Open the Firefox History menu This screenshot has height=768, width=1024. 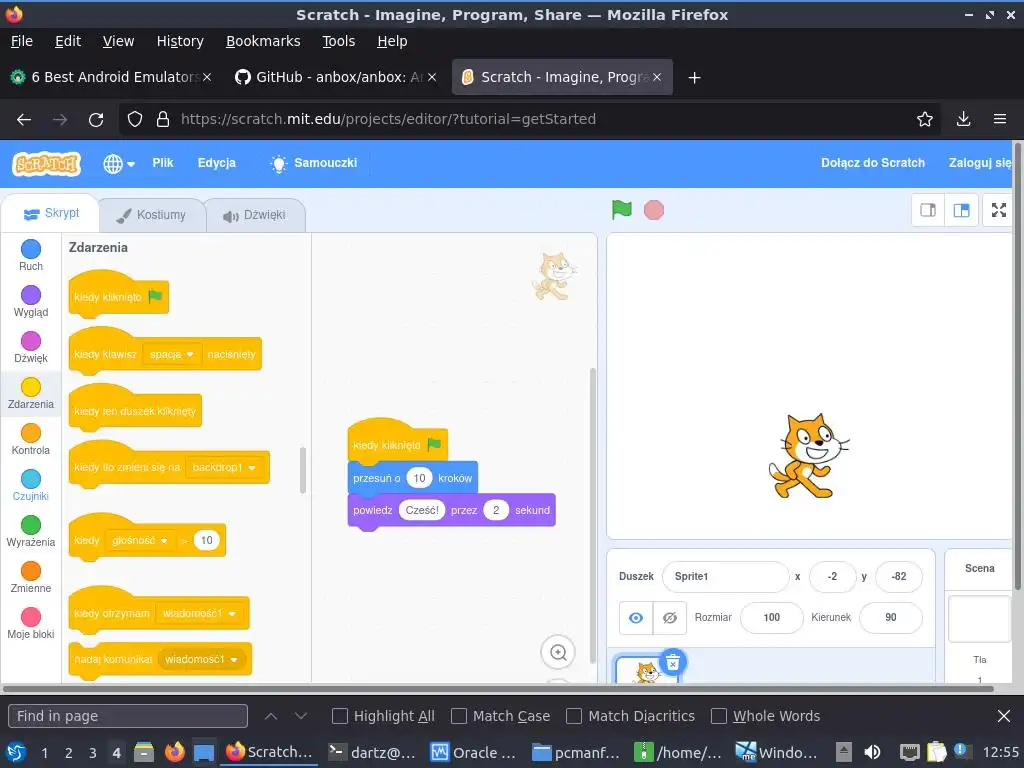(x=180, y=41)
